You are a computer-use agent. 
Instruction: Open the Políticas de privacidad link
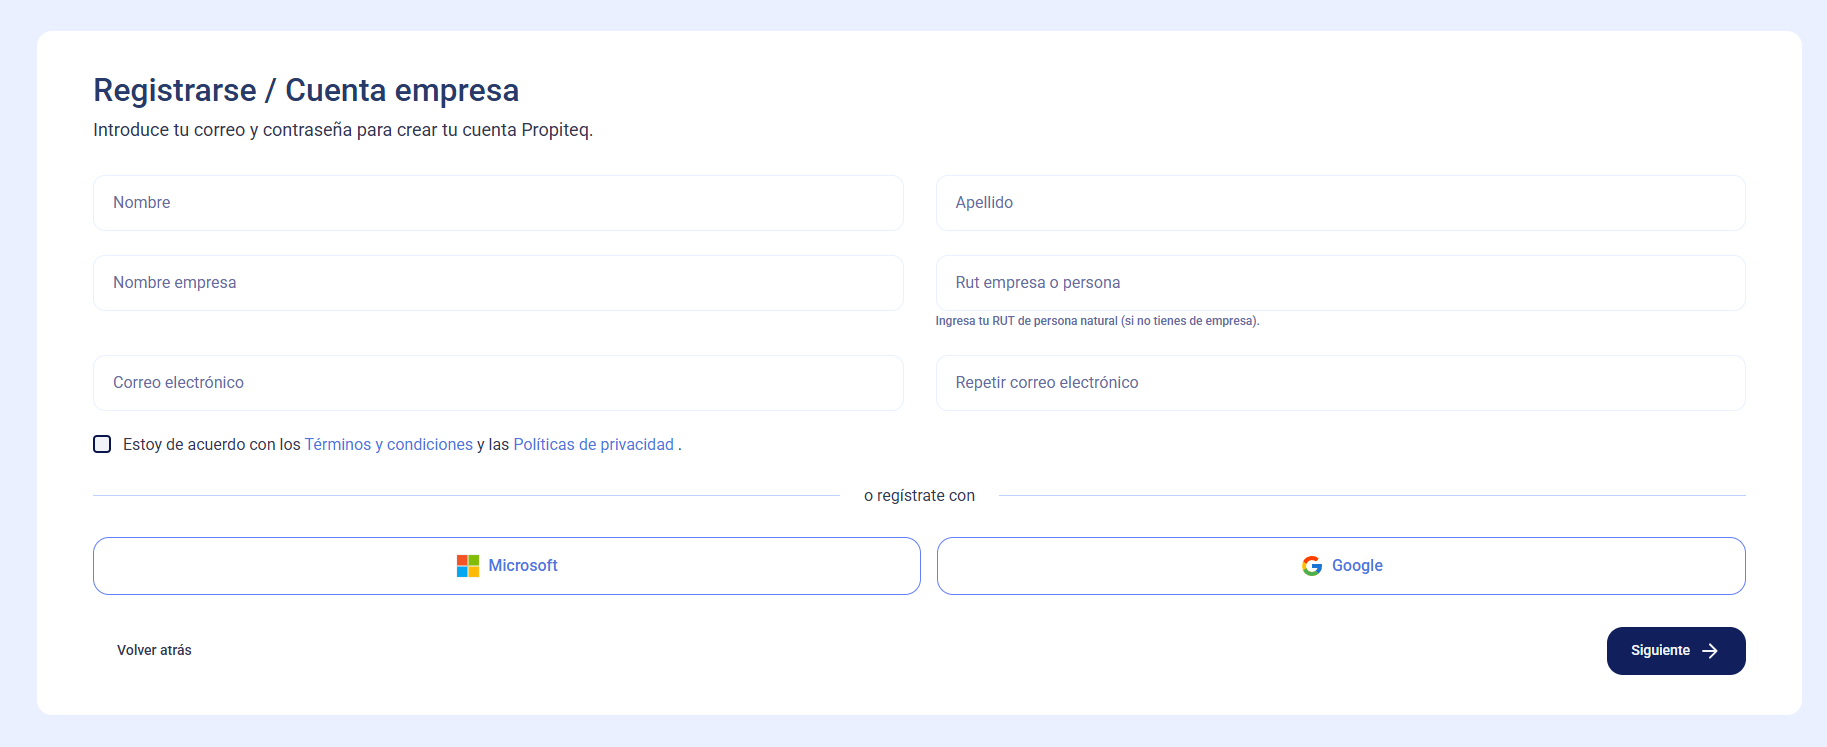pyautogui.click(x=594, y=444)
